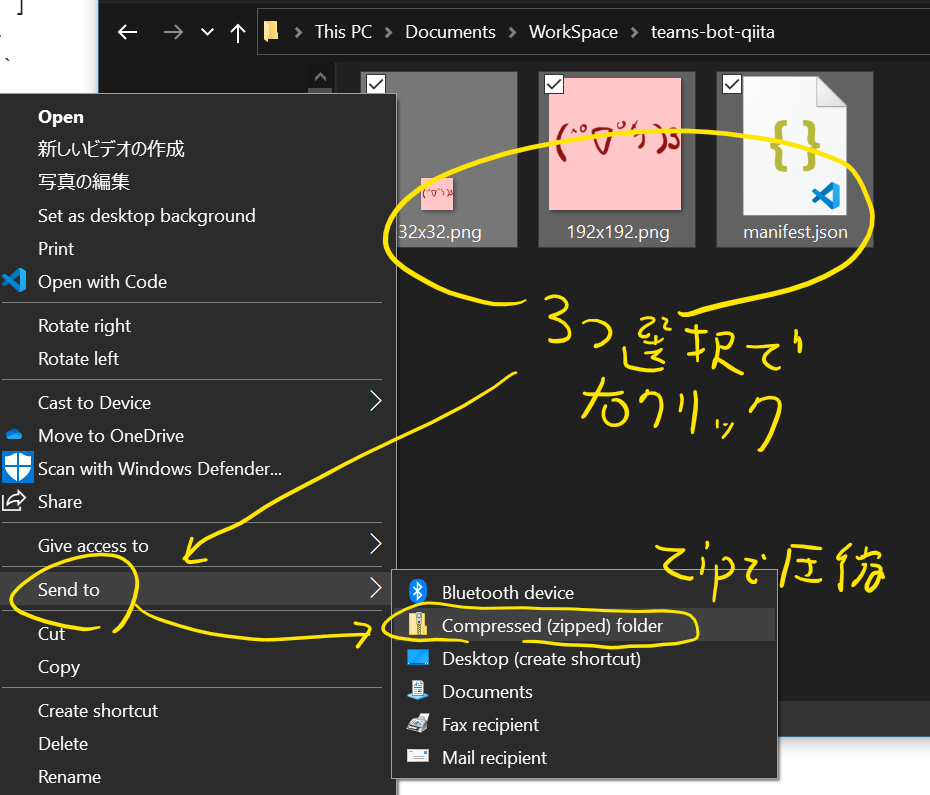Select the 192x192.png pink thumbnail

[615, 144]
